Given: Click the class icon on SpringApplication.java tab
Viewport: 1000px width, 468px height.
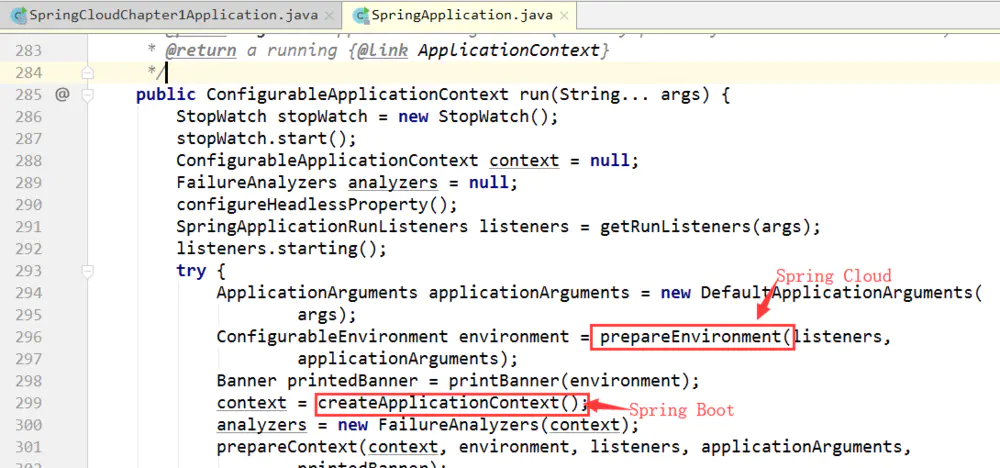Looking at the screenshot, I should 361,15.
